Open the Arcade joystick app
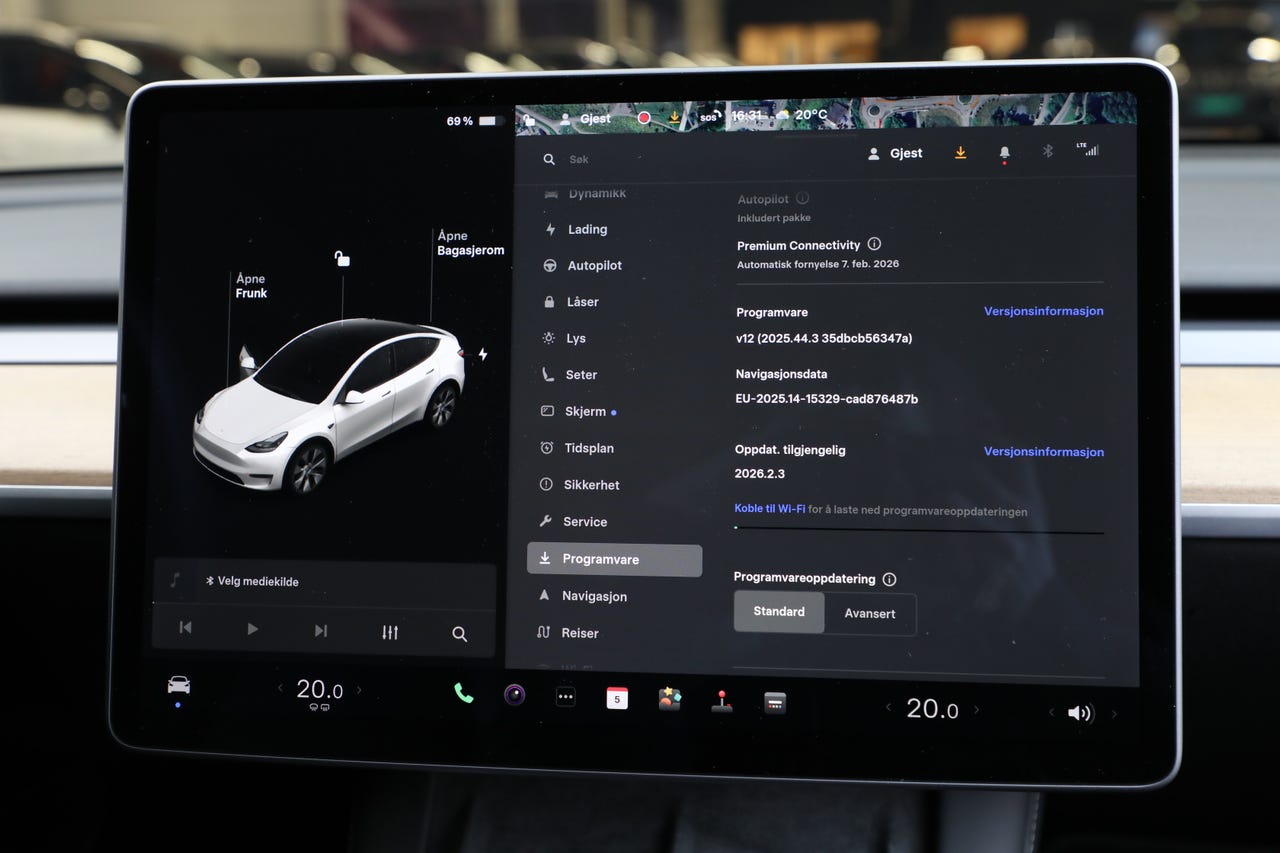This screenshot has height=853, width=1280. [721, 701]
